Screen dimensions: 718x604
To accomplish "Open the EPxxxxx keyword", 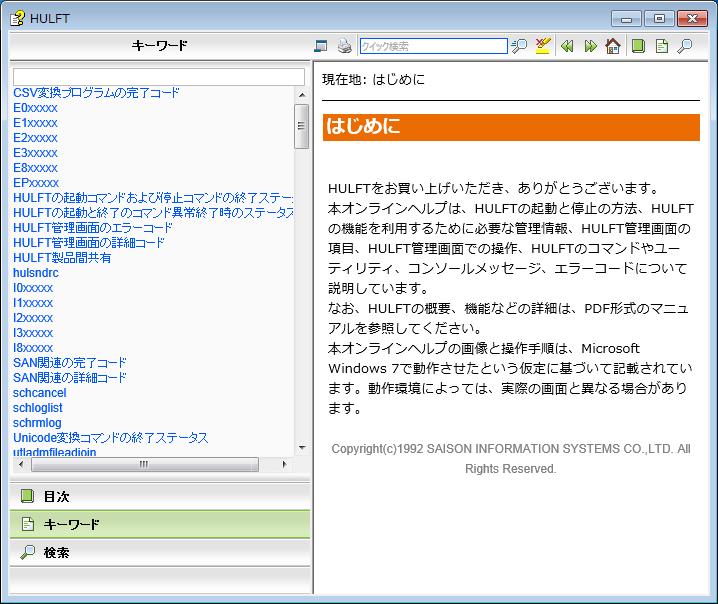I will [x=36, y=183].
